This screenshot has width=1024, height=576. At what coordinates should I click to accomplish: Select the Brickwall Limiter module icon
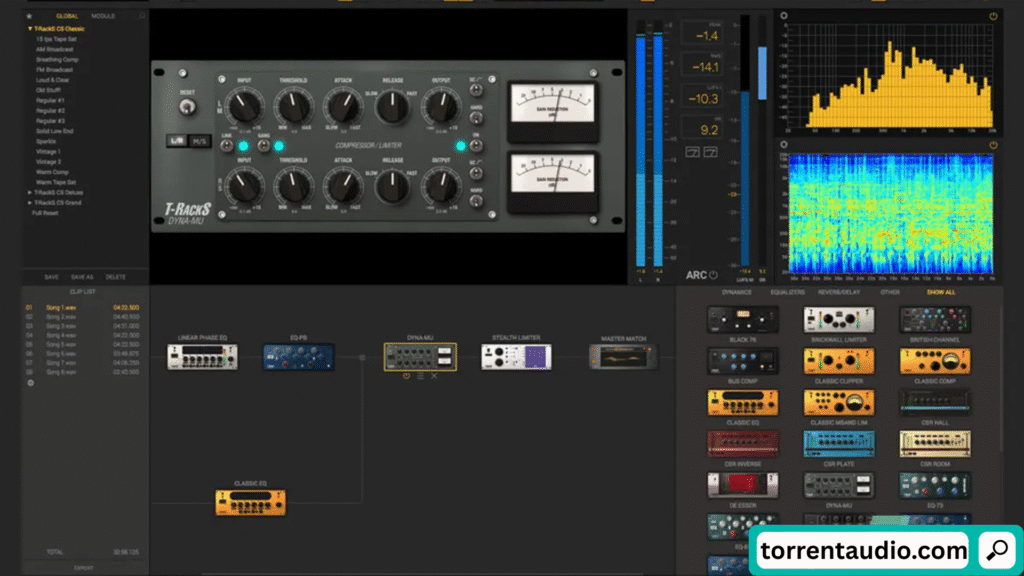click(x=838, y=320)
